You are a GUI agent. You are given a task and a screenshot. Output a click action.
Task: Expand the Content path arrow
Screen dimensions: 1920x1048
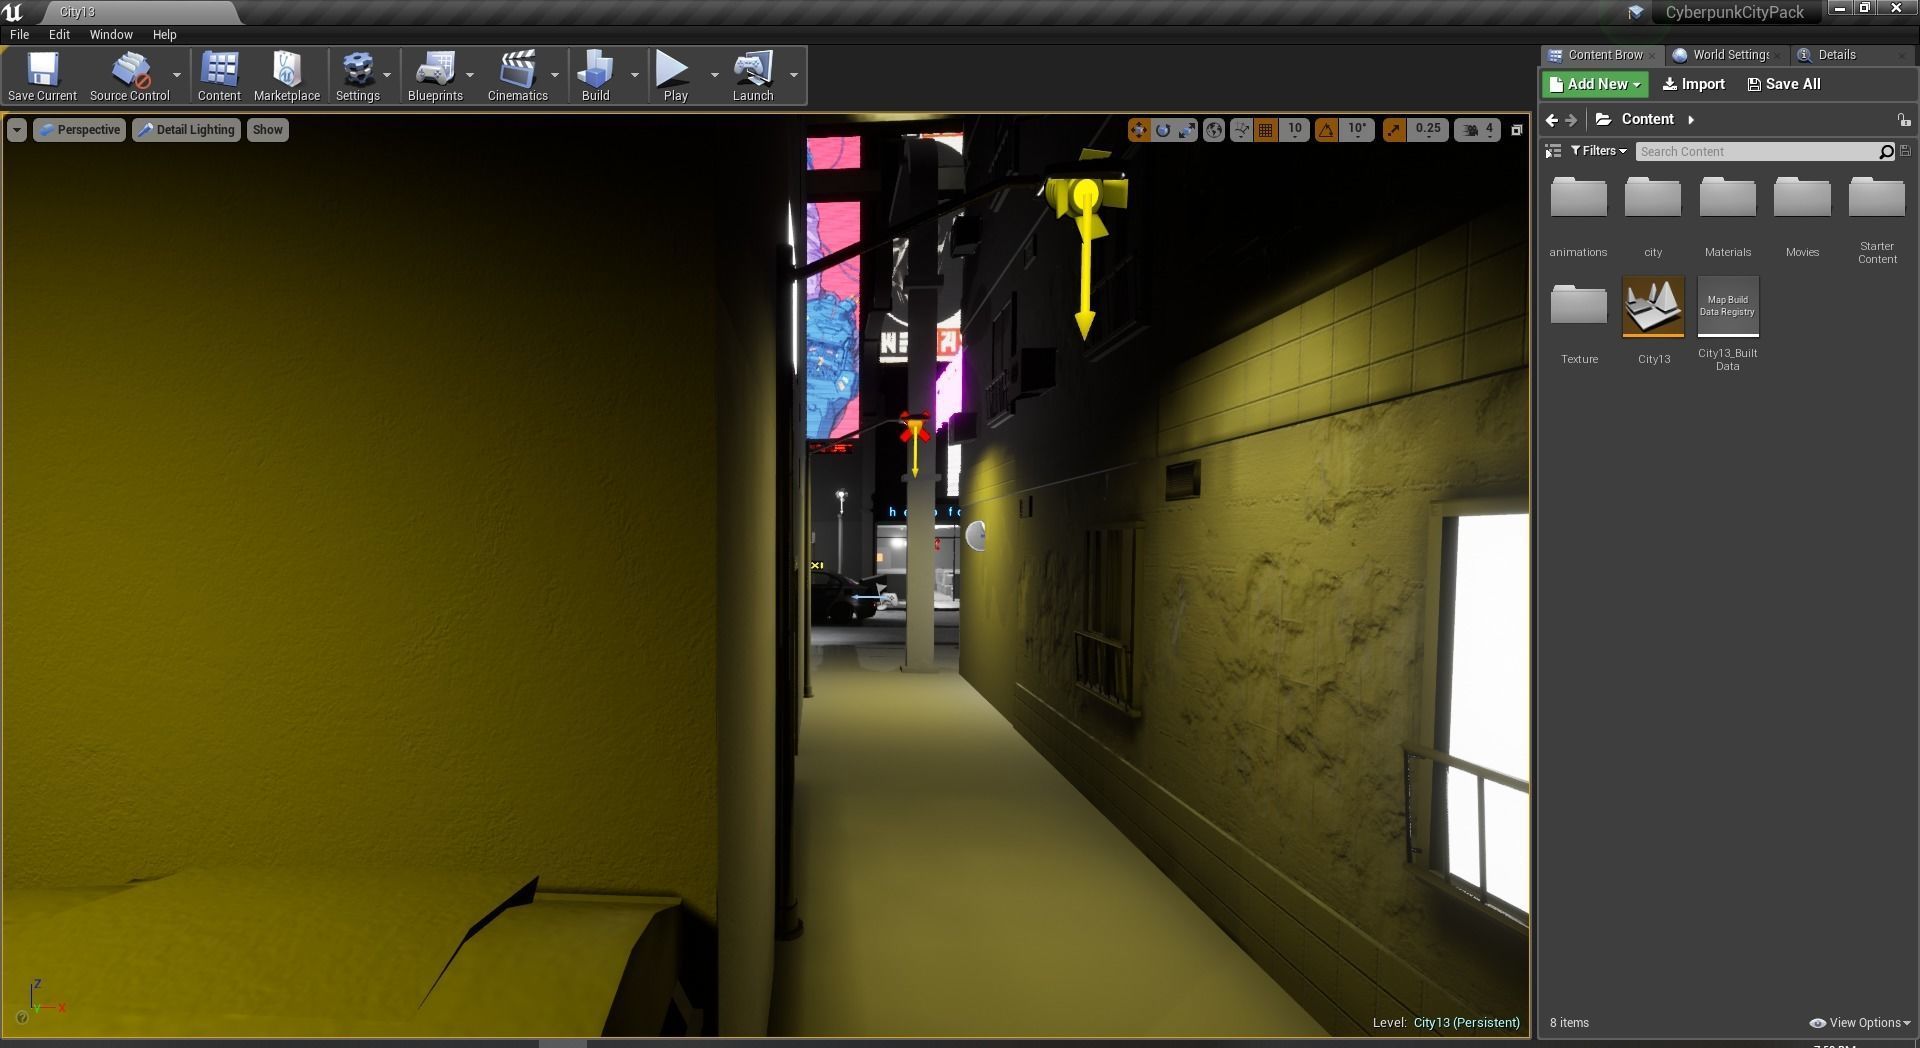1691,120
